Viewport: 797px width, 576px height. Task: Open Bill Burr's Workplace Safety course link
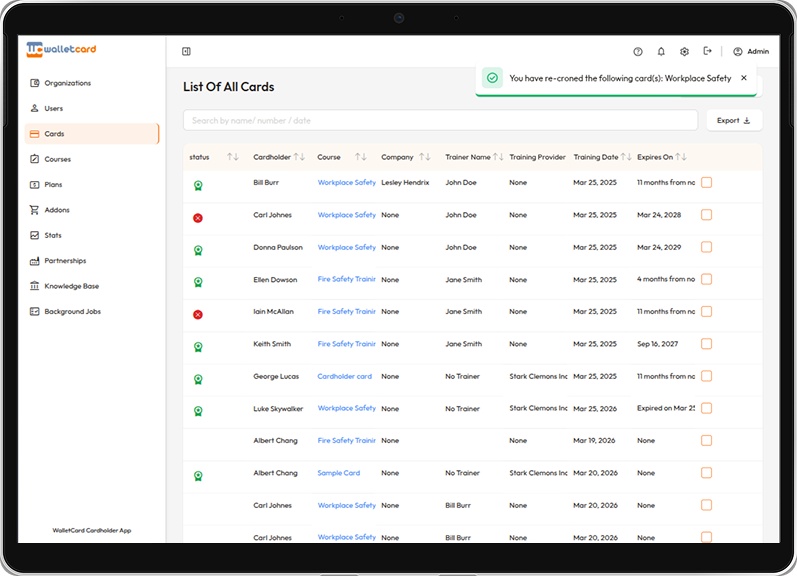[347, 183]
